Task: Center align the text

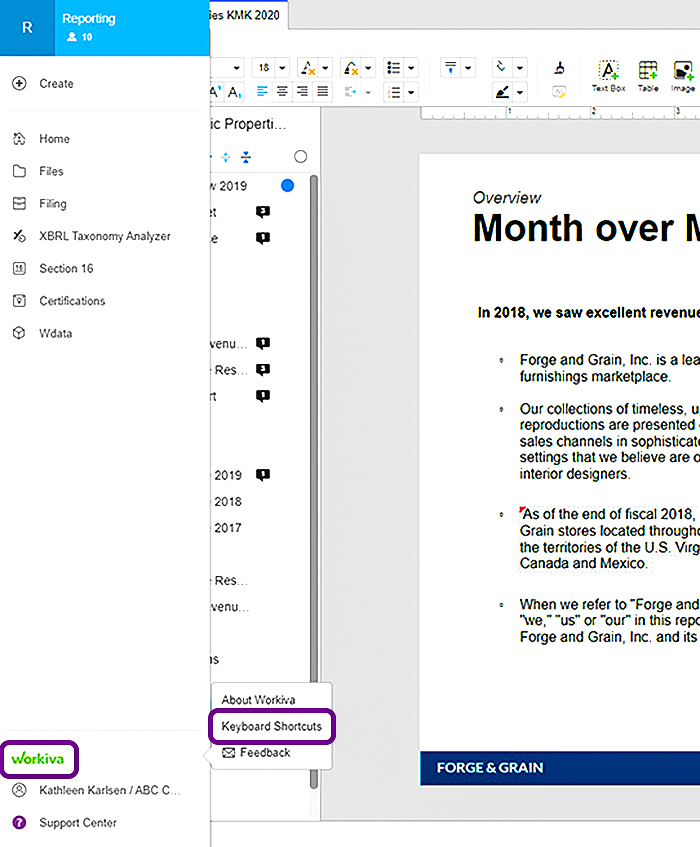Action: pyautogui.click(x=282, y=91)
